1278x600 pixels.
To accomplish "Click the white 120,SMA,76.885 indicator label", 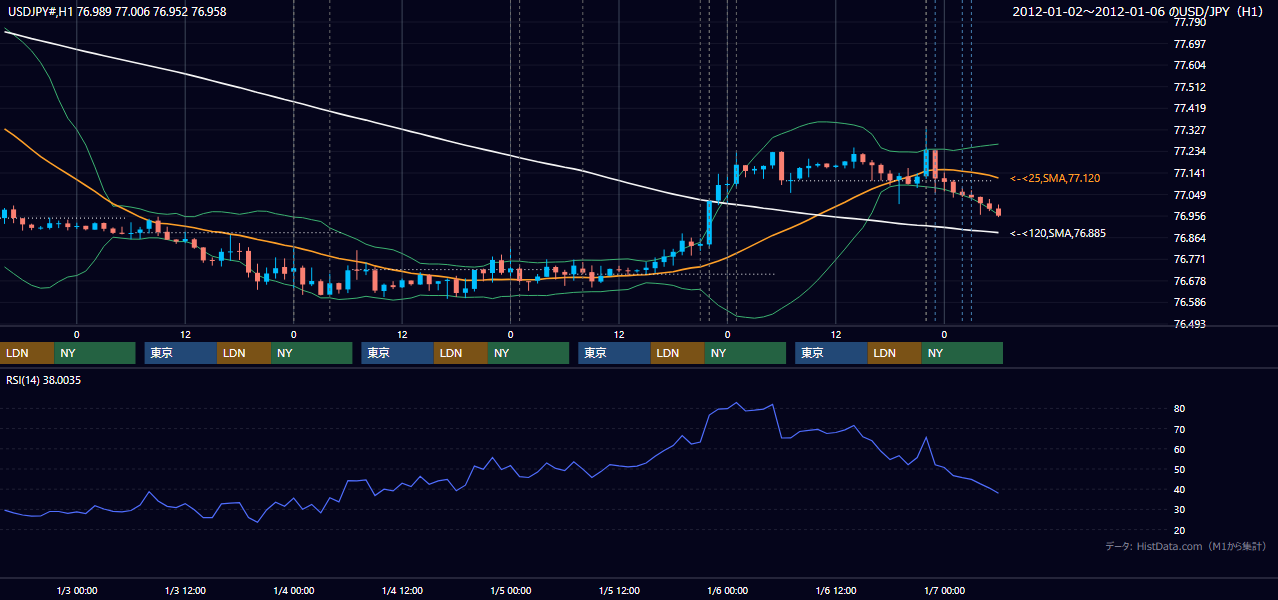I will click(1058, 233).
